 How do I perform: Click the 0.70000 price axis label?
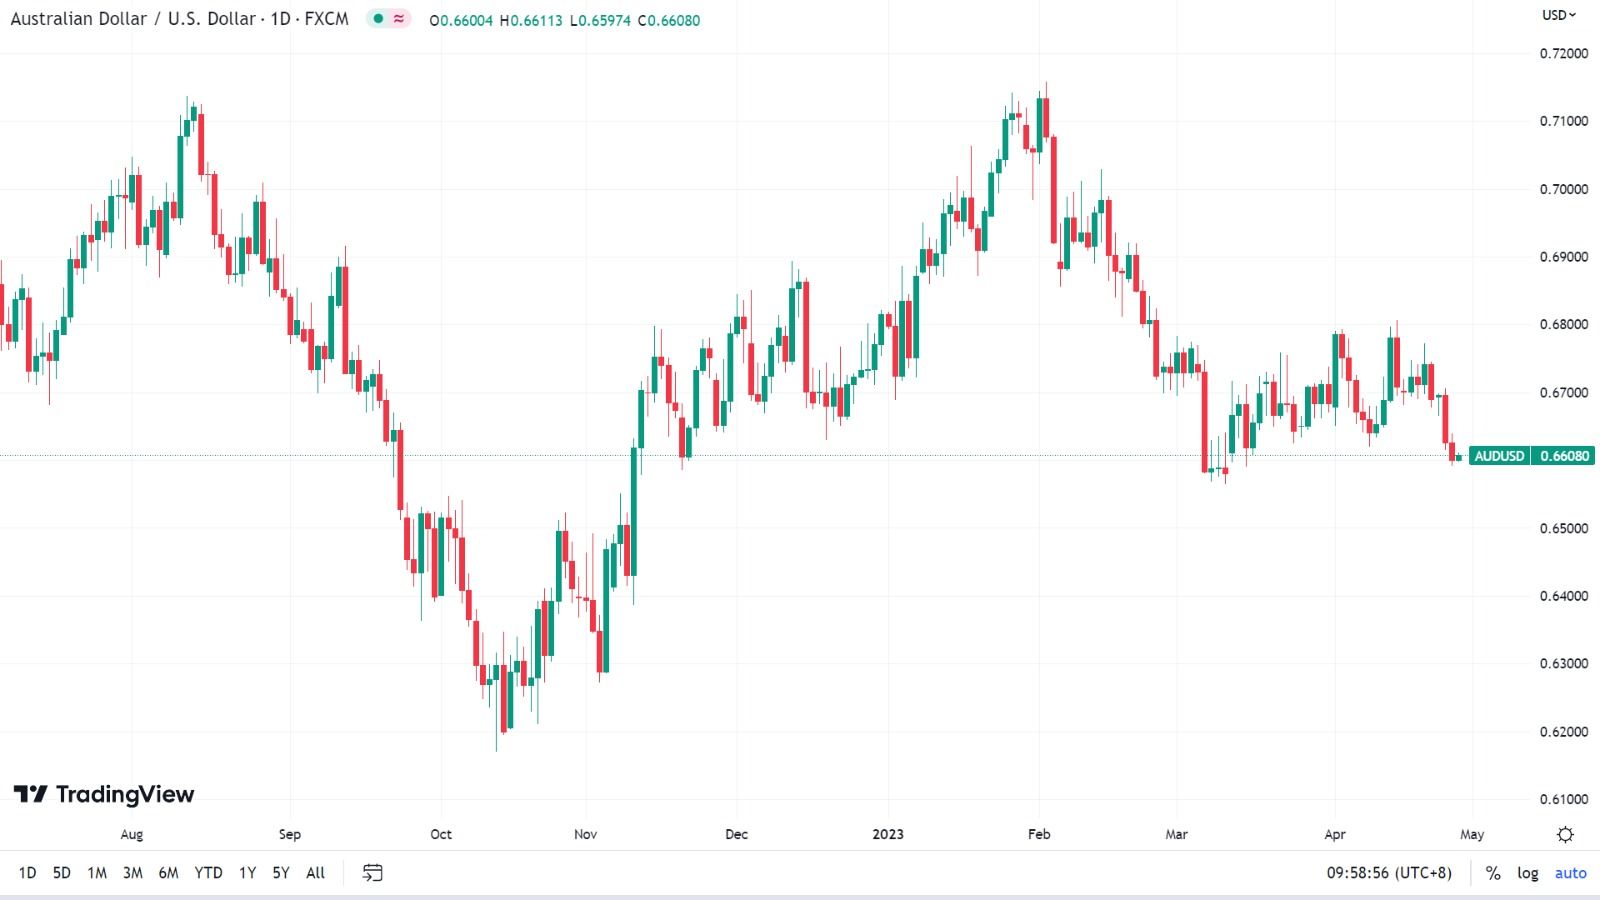coord(1564,189)
